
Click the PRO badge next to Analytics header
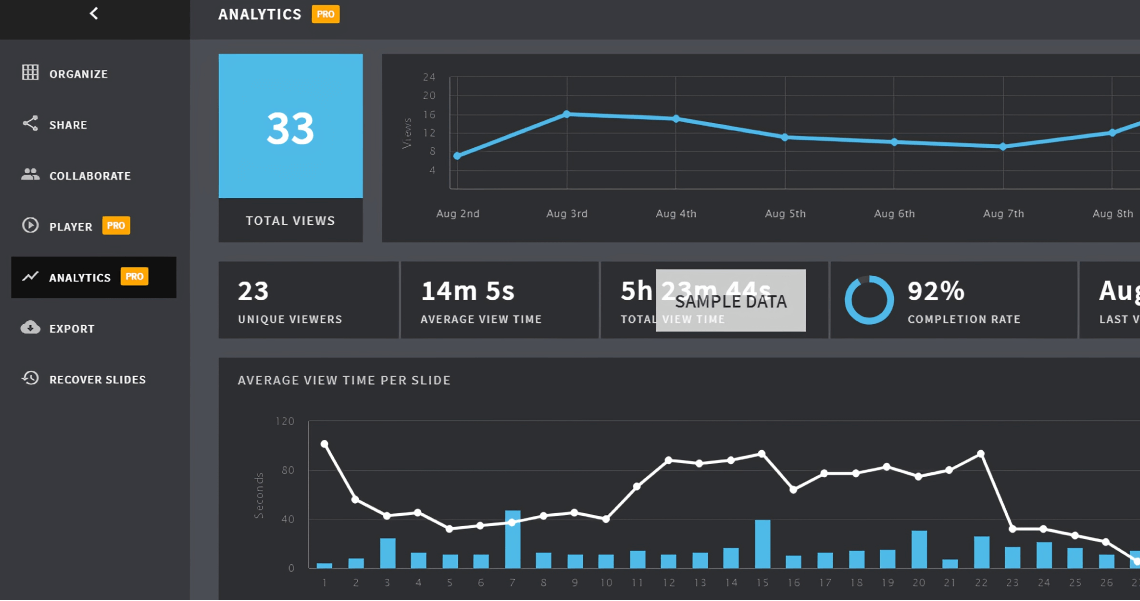pos(326,14)
